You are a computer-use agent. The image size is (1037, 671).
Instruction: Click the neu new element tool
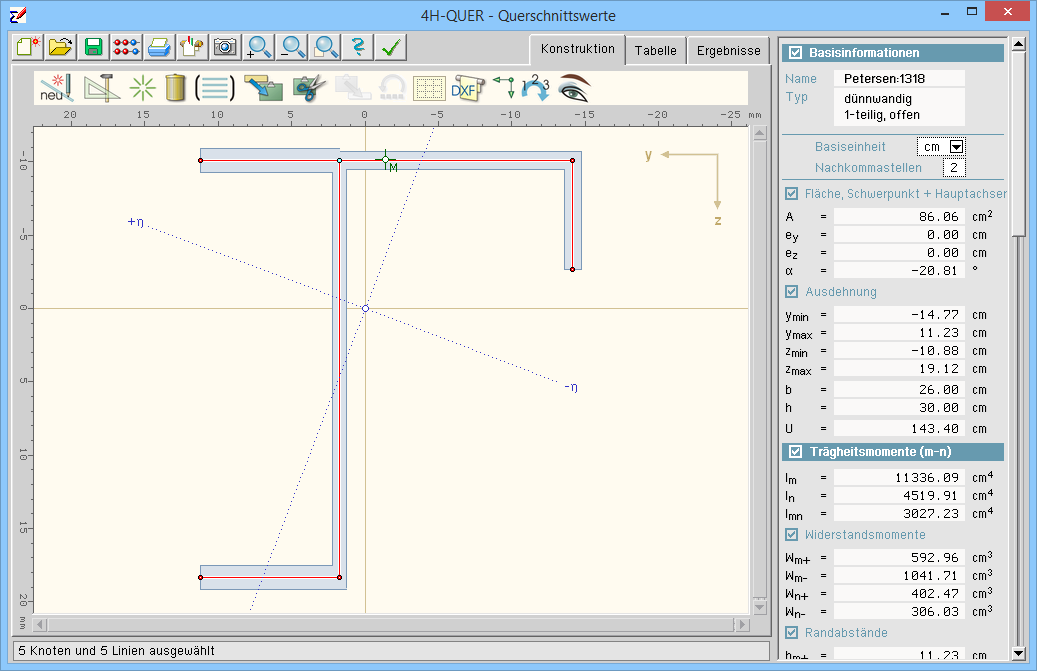56,88
